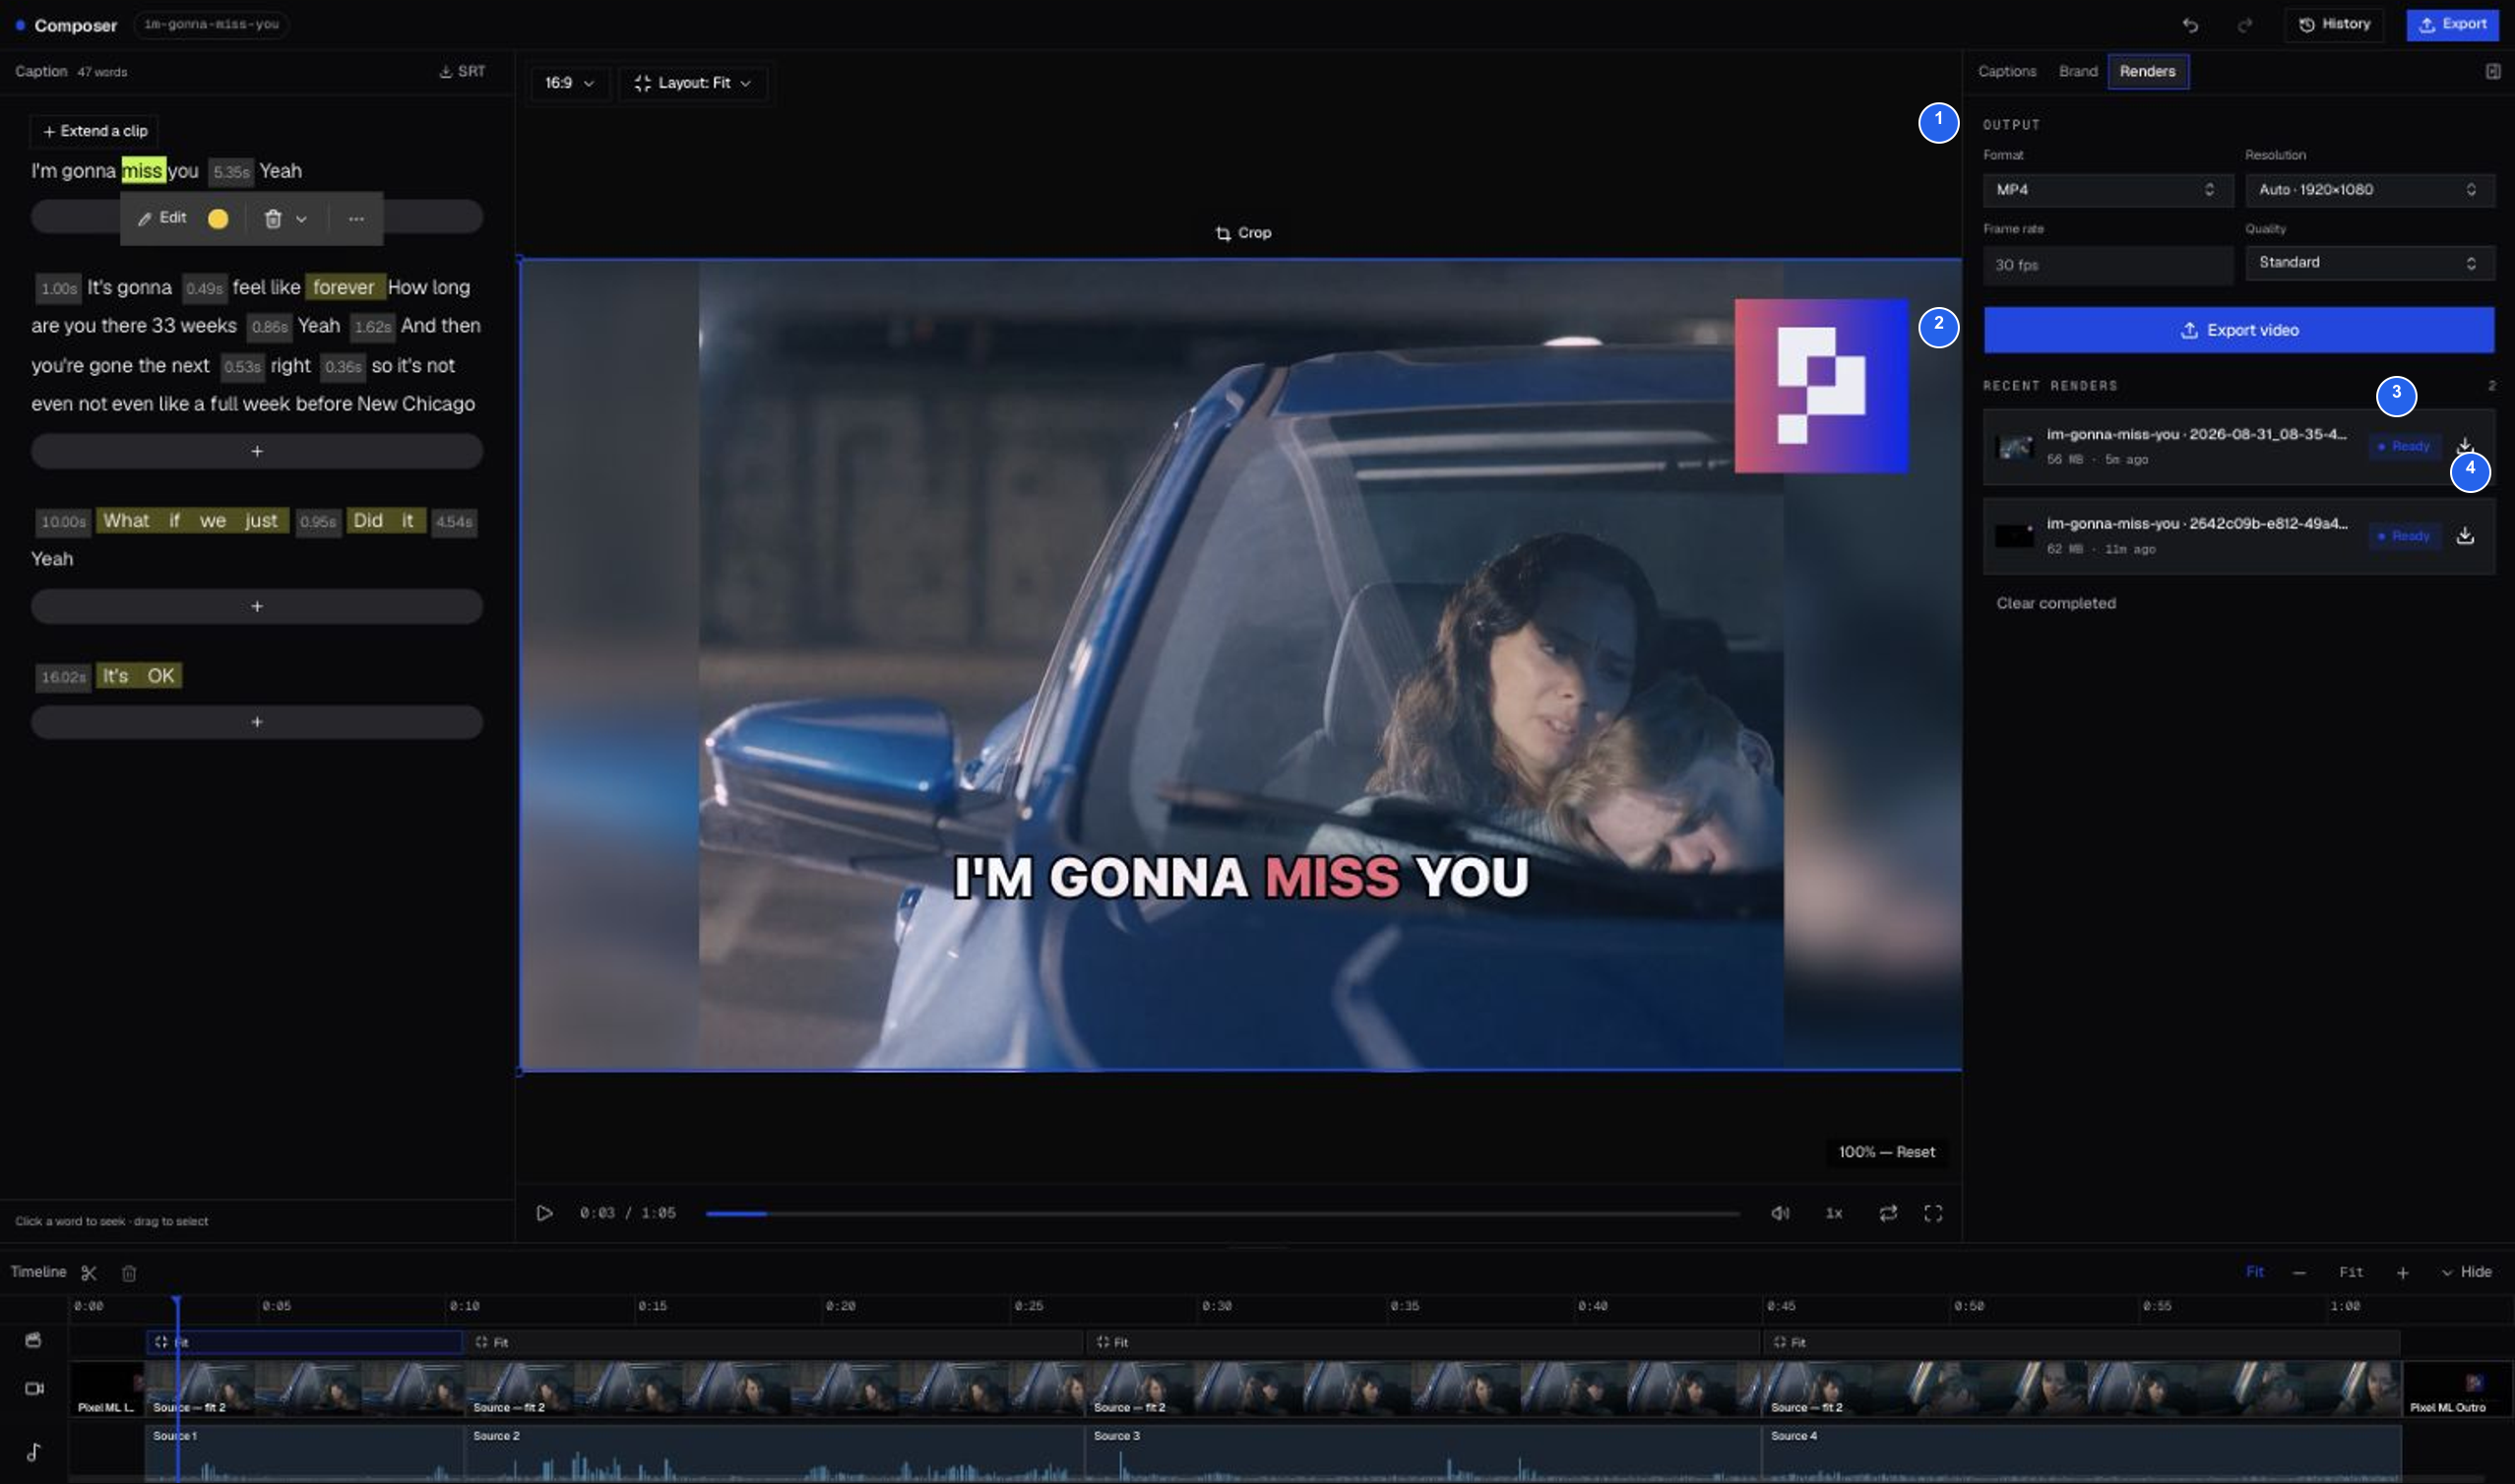Switch to the Brand tab

[x=2077, y=71]
